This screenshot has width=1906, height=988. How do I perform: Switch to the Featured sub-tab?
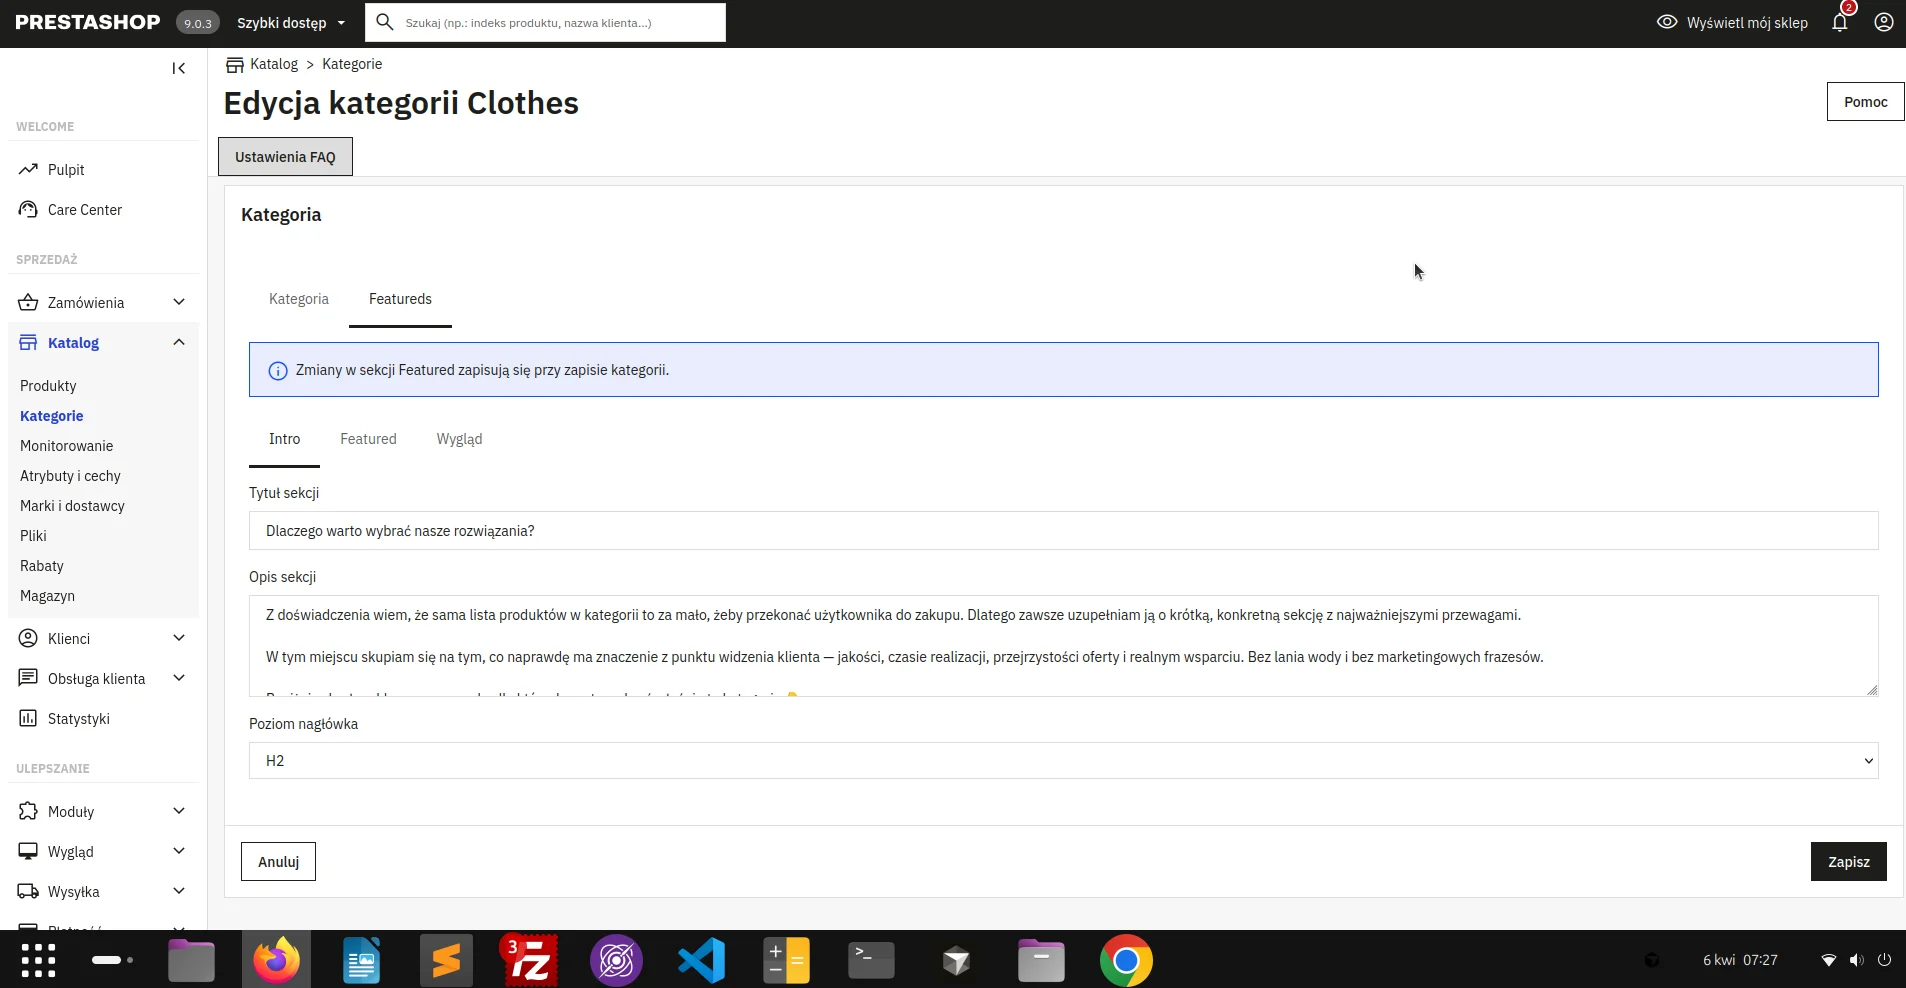(368, 439)
